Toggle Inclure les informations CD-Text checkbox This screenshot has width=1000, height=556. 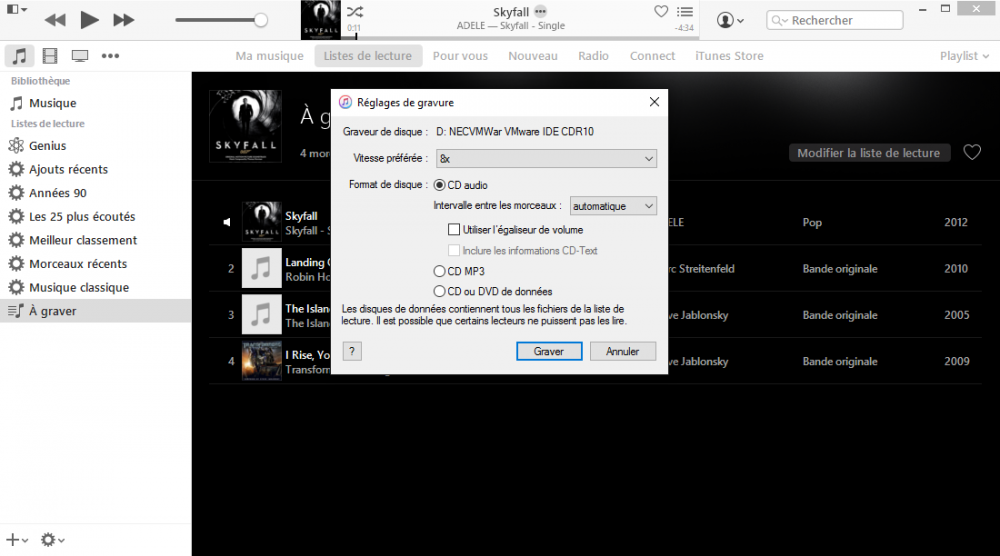coord(454,251)
